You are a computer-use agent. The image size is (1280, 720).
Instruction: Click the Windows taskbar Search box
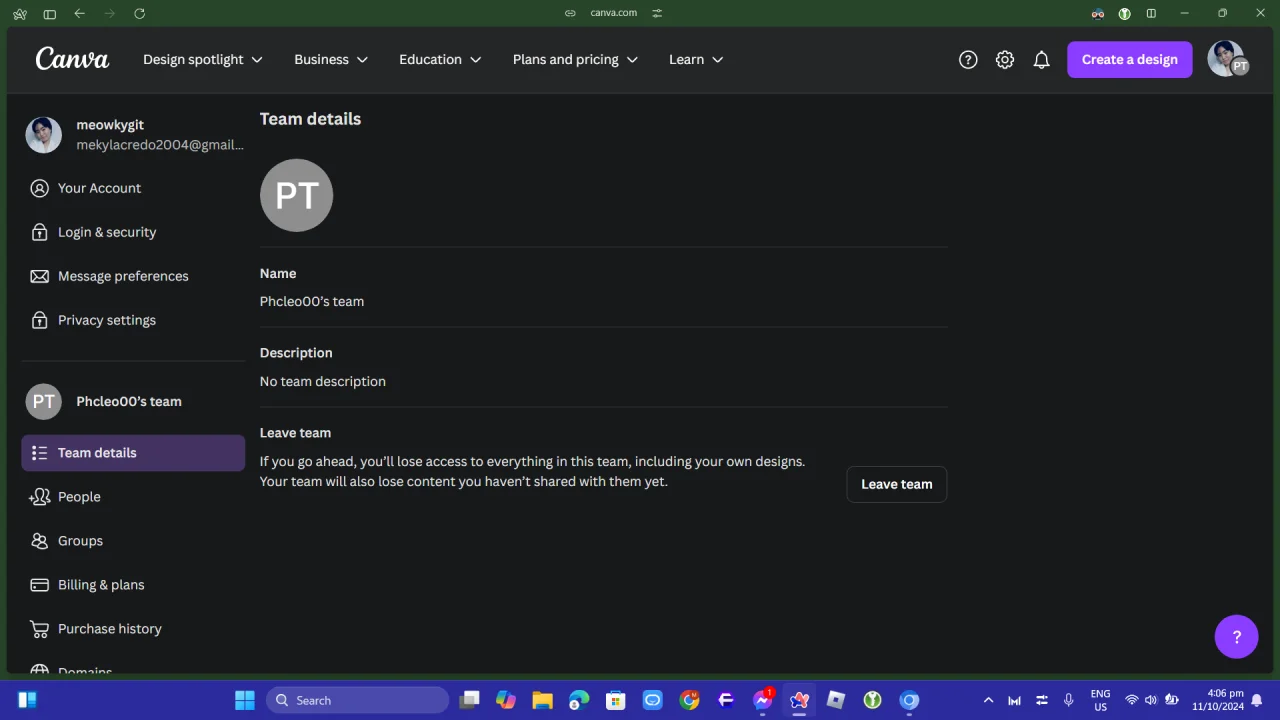pyautogui.click(x=358, y=700)
